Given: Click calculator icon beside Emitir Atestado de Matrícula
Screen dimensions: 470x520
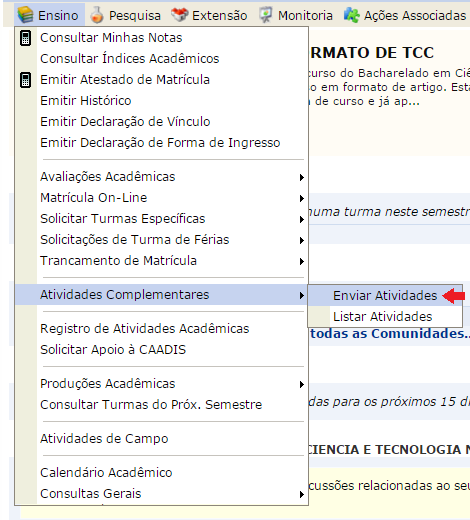Looking at the screenshot, I should tap(26, 80).
